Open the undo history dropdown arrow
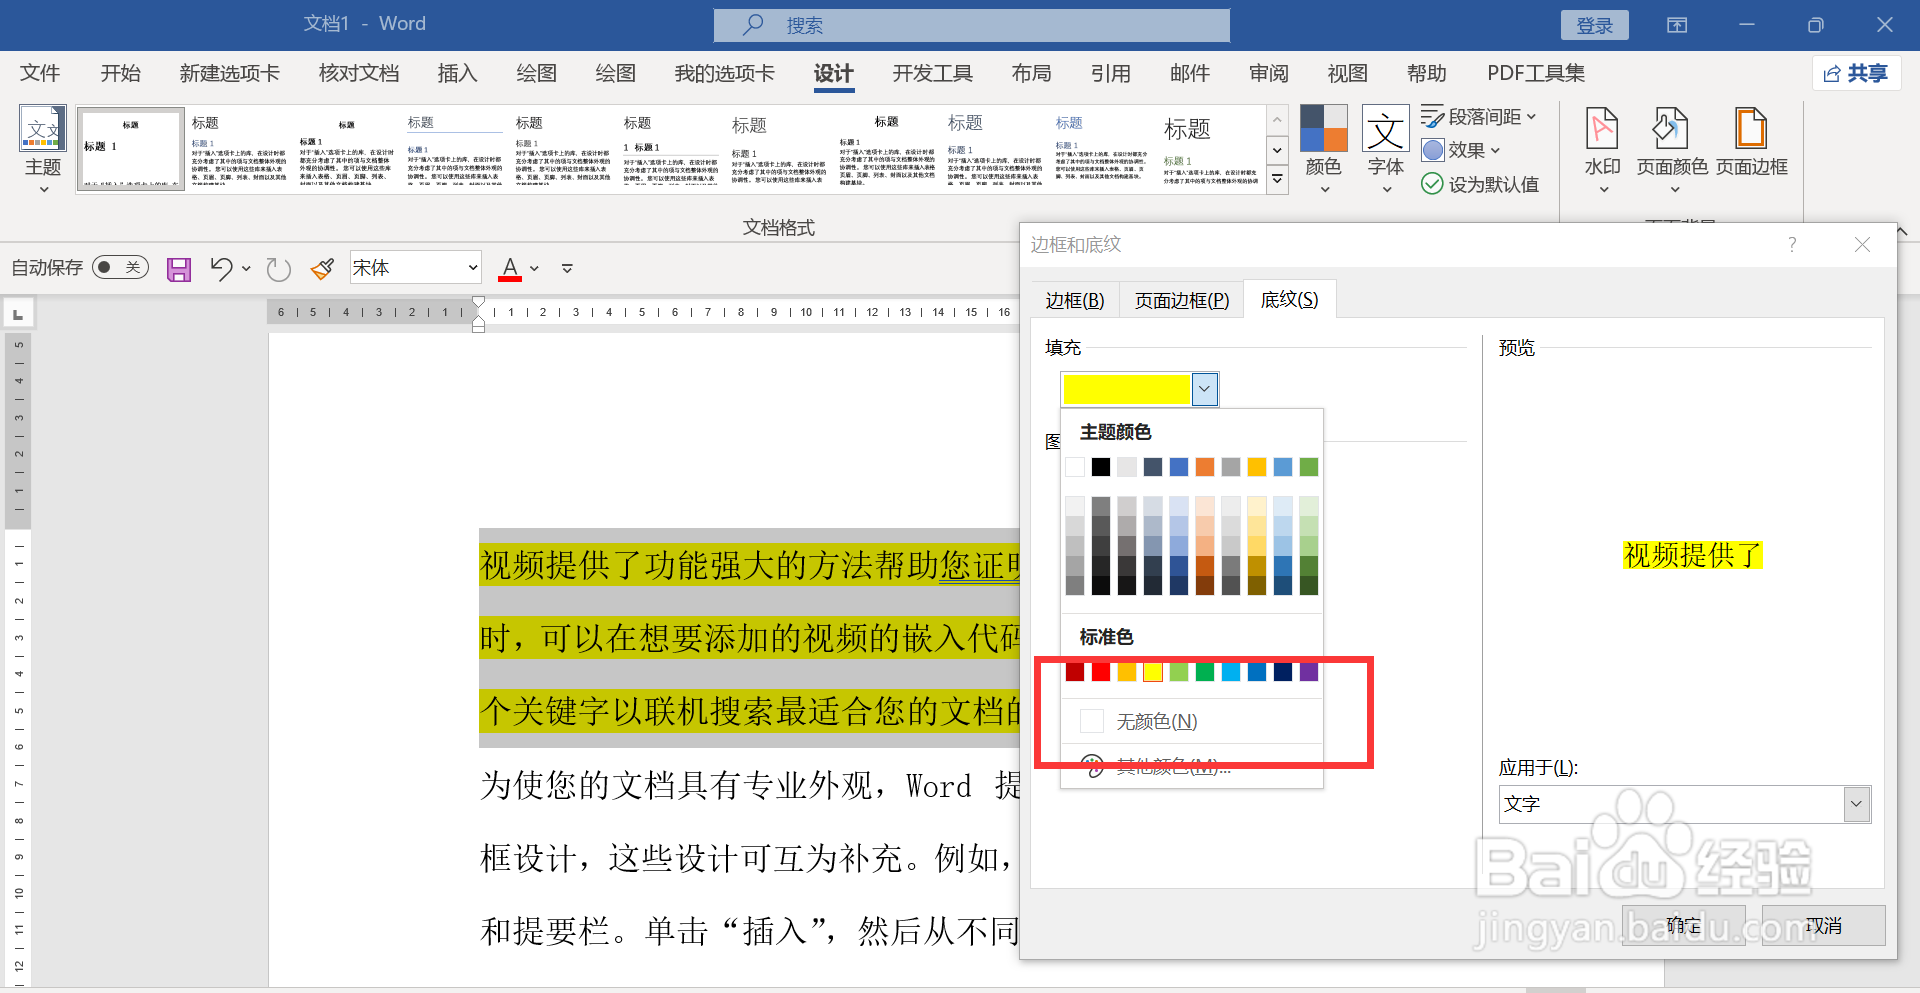The image size is (1920, 993). pos(246,268)
